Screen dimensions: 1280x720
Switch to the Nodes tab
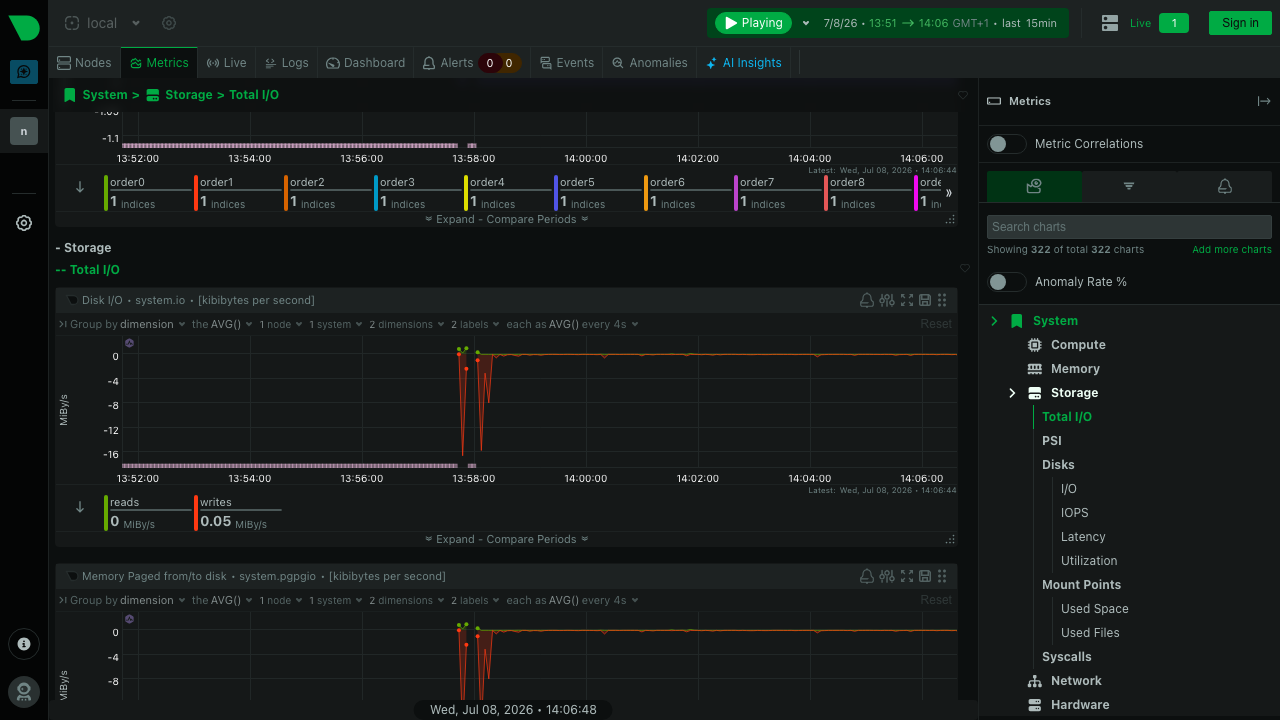85,63
